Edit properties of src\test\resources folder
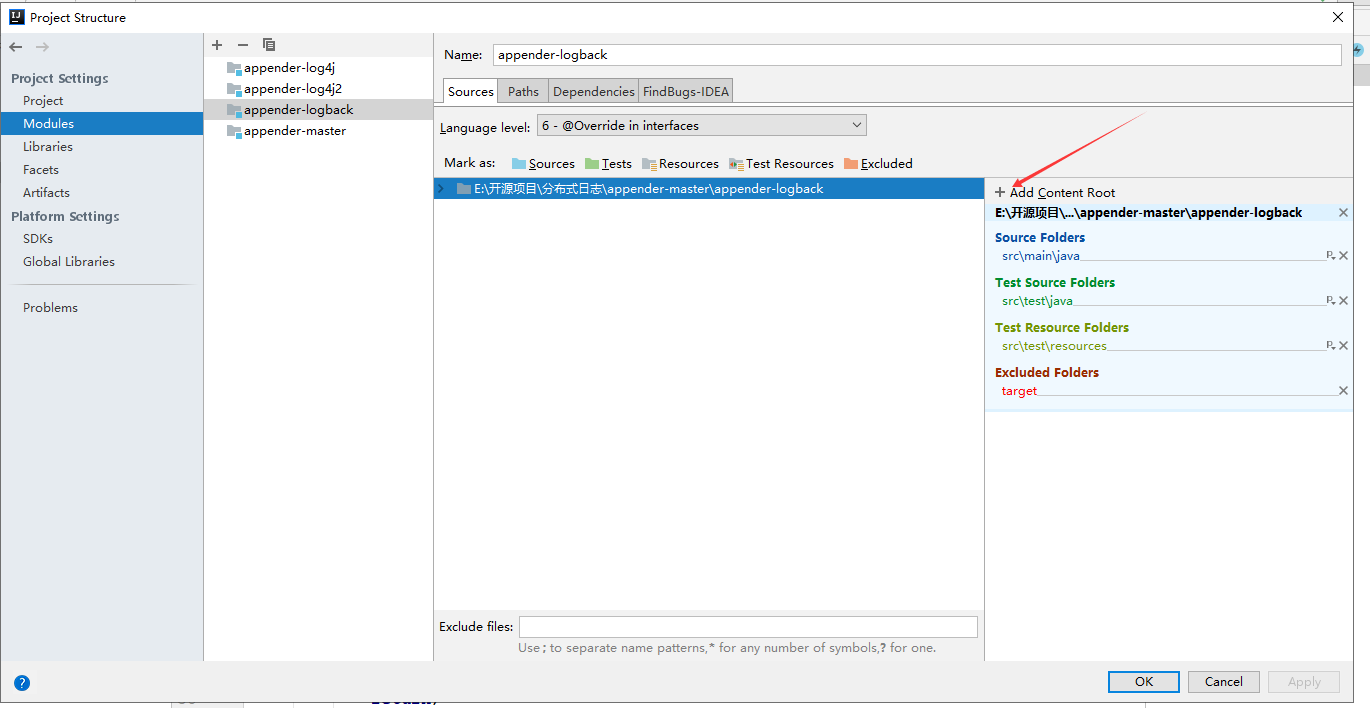The height and width of the screenshot is (708, 1370). (x=1331, y=346)
